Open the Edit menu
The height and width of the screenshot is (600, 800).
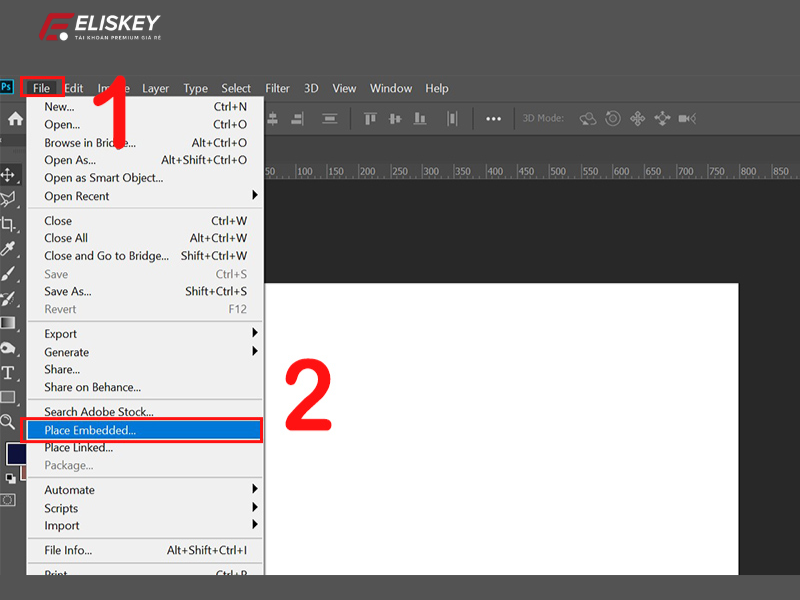[73, 88]
